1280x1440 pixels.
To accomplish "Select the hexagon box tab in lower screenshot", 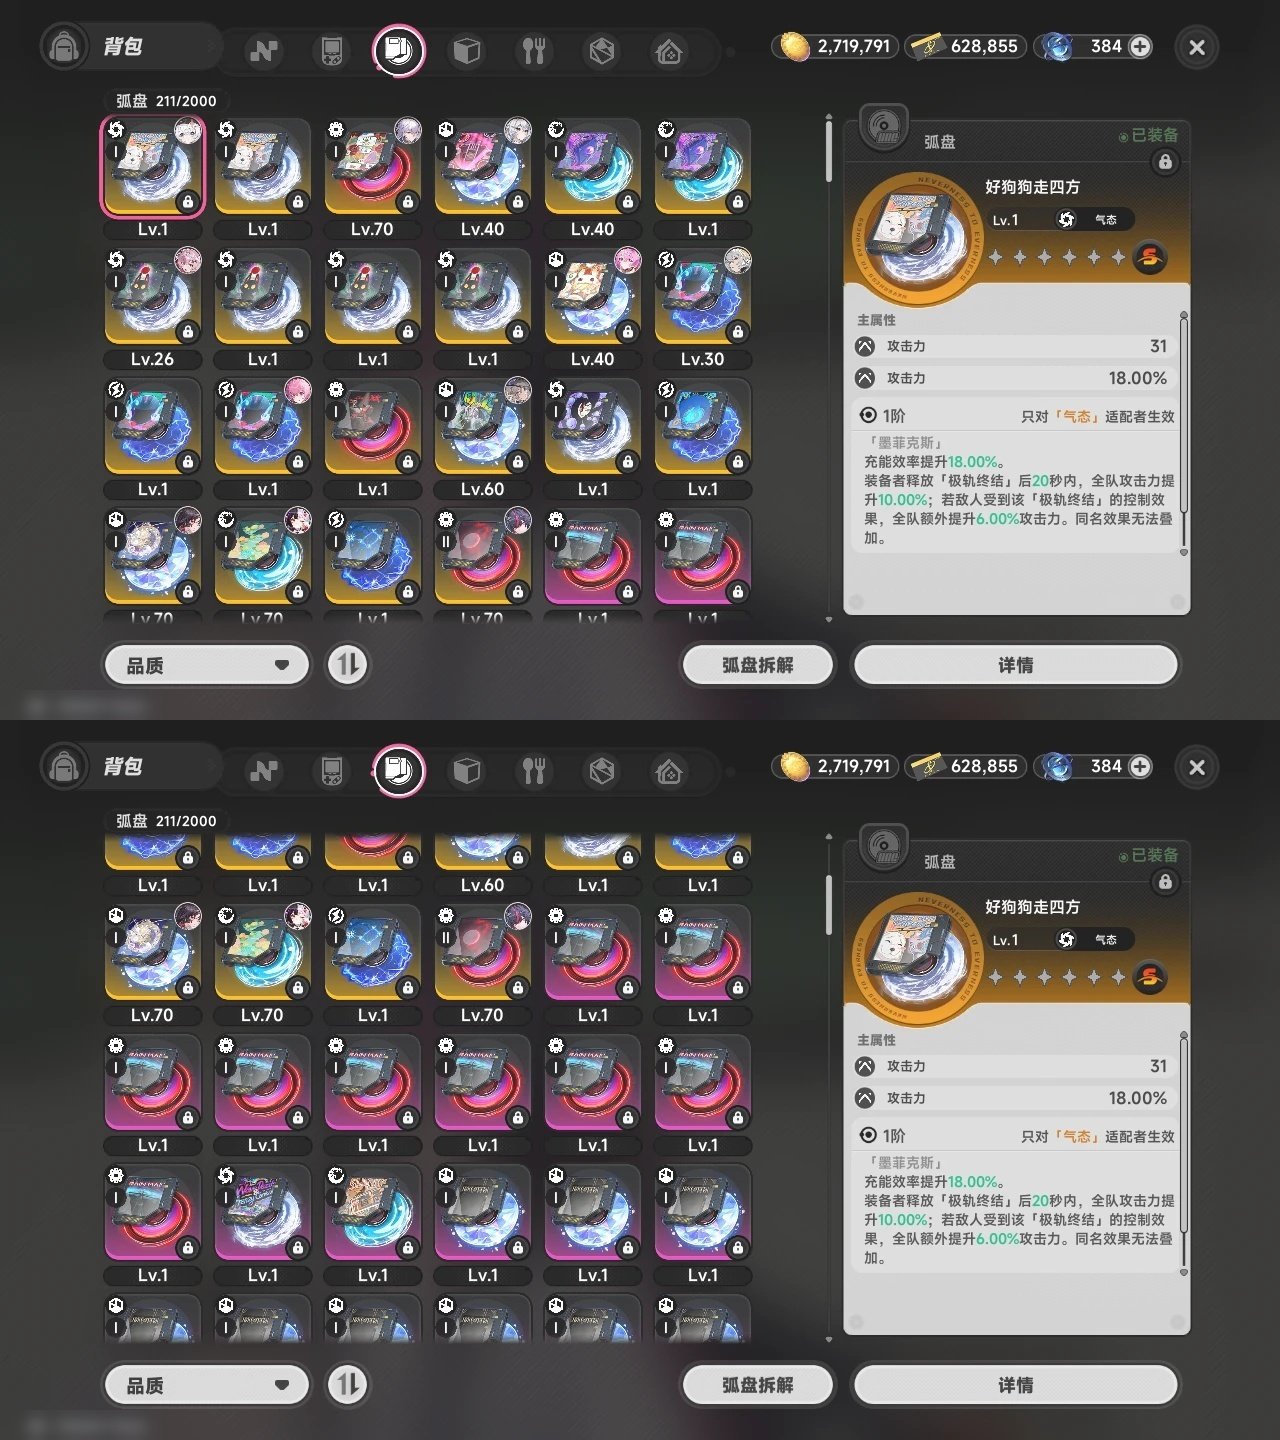I will 601,771.
